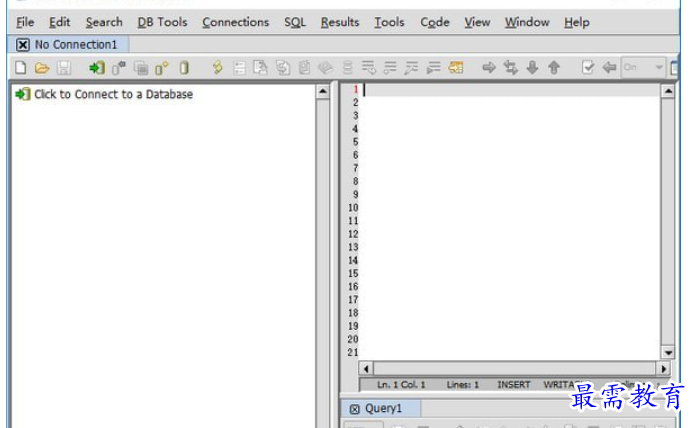Click the query editor scrollbar up arrow

click(x=668, y=92)
